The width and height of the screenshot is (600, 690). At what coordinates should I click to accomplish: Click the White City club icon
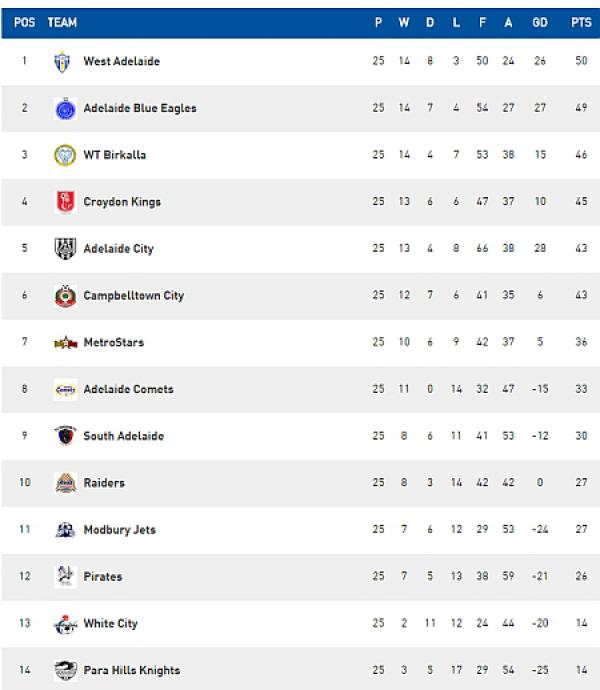pyautogui.click(x=65, y=624)
